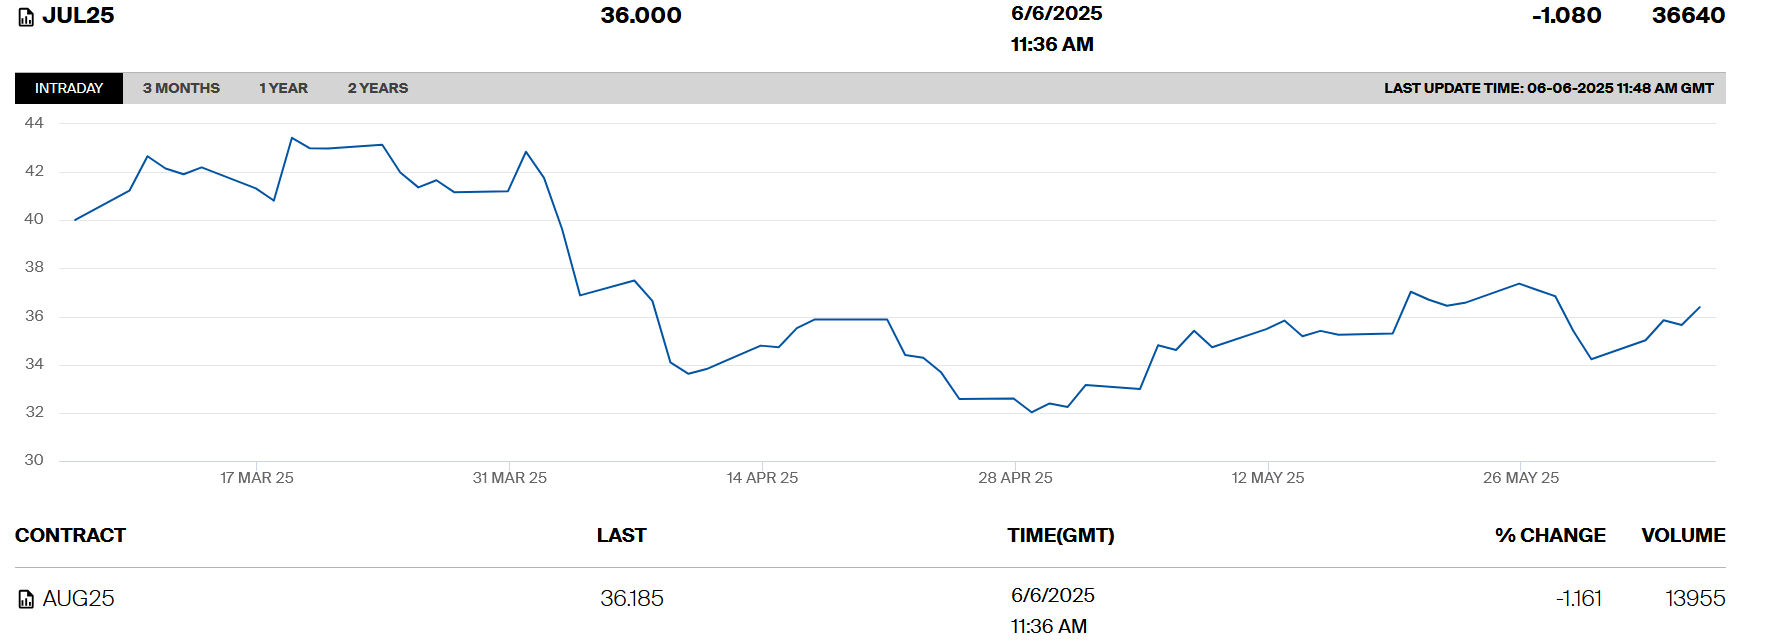
Task: Open the AUG25 contract row label
Action: [78, 598]
